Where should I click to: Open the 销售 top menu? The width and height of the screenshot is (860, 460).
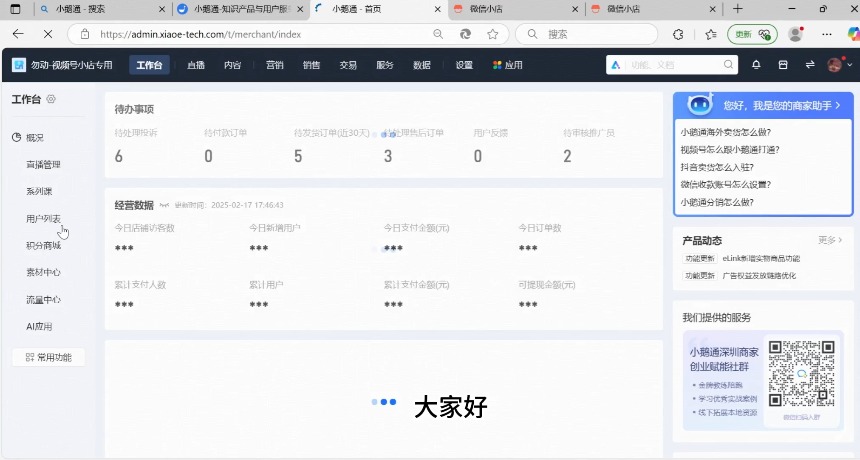pos(311,65)
